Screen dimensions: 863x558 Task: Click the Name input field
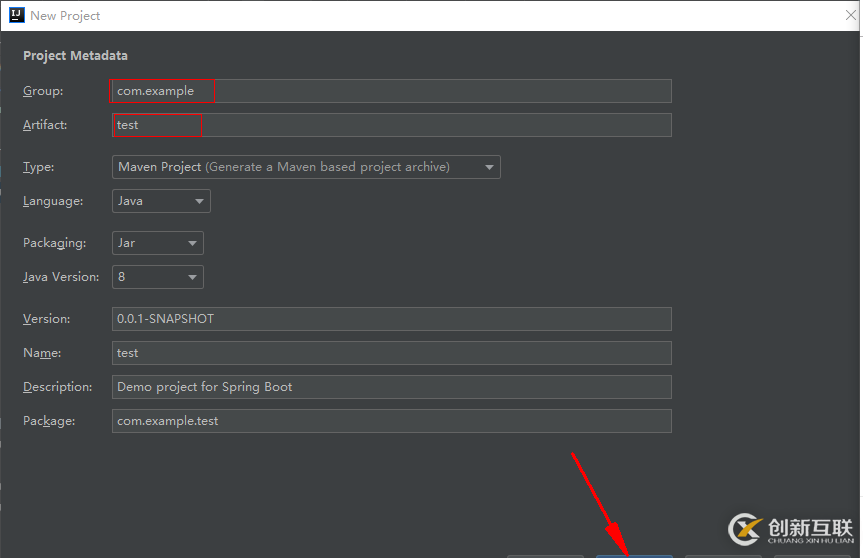[391, 353]
